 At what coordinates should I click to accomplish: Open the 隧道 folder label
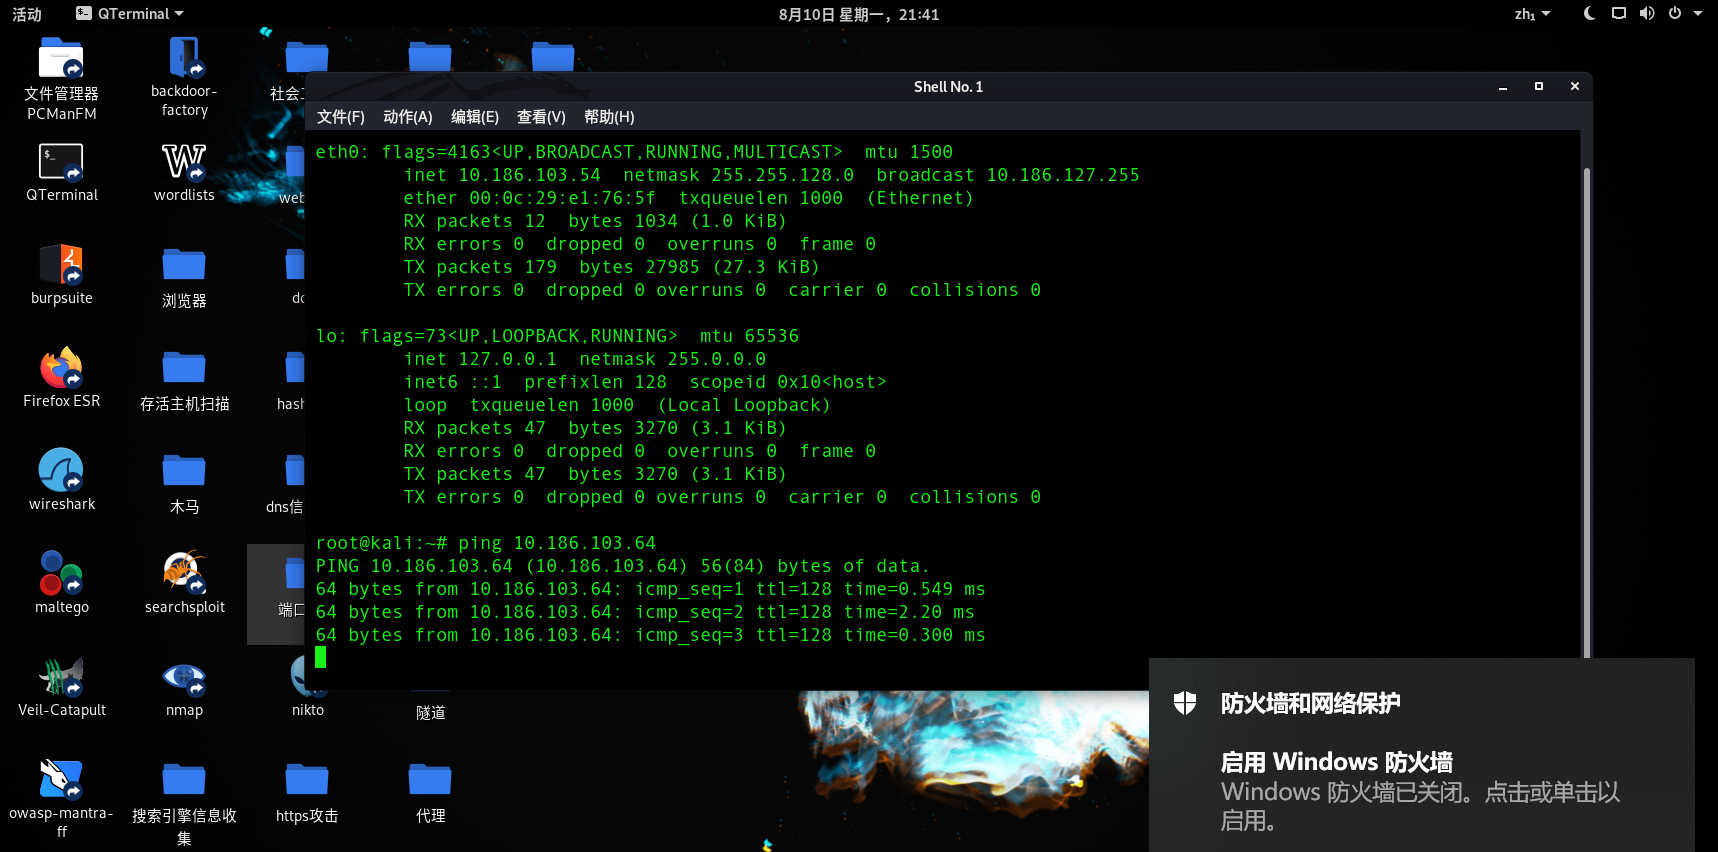(x=431, y=713)
